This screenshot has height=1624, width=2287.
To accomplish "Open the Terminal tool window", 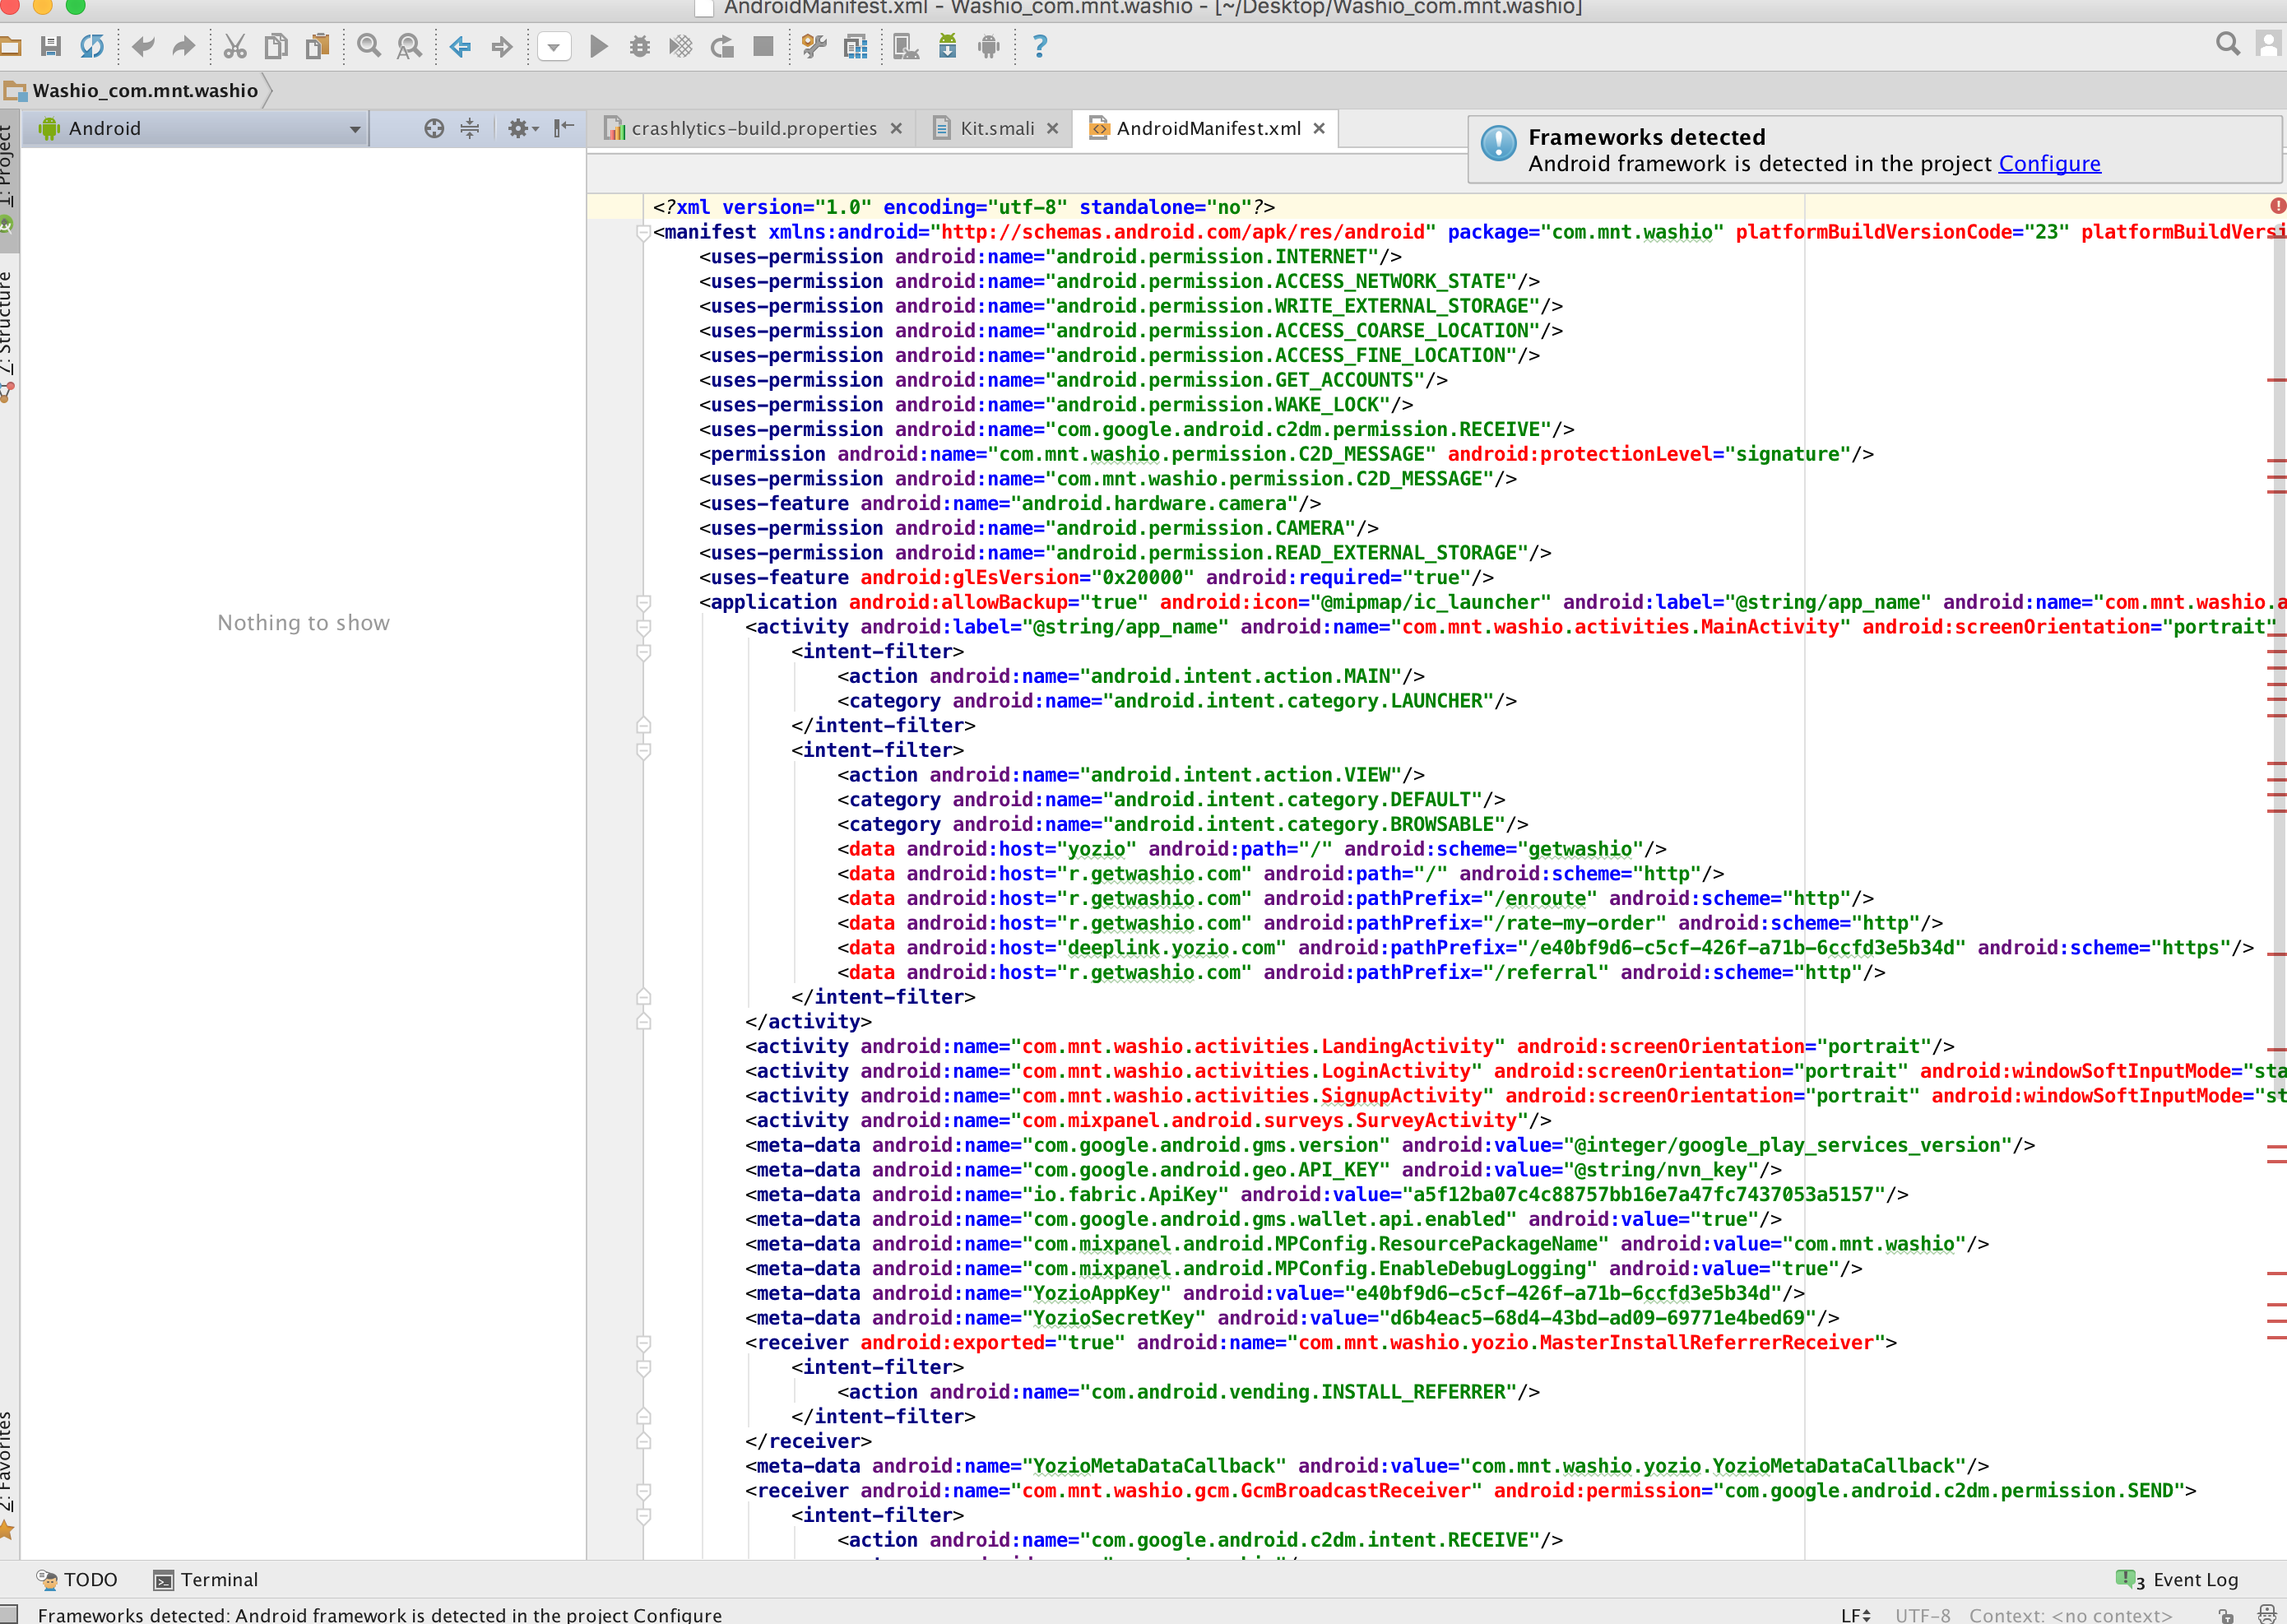I will [x=206, y=1579].
